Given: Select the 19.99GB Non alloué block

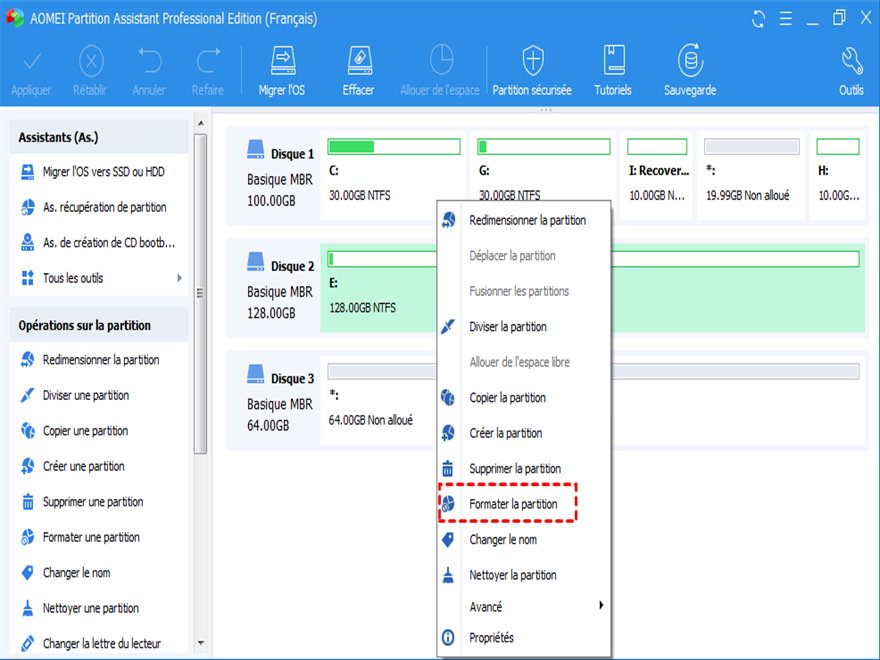Looking at the screenshot, I should coord(751,175).
